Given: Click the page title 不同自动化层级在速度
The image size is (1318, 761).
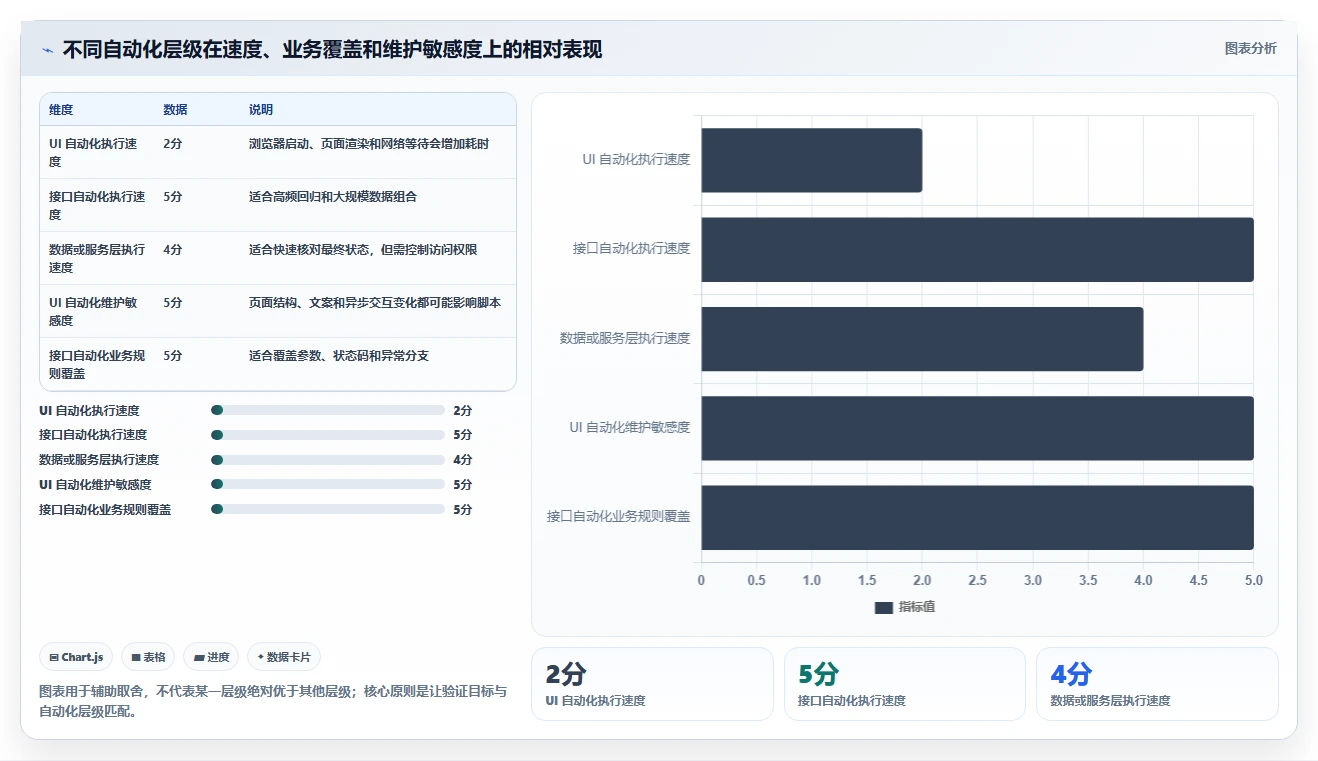Looking at the screenshot, I should pos(332,50).
